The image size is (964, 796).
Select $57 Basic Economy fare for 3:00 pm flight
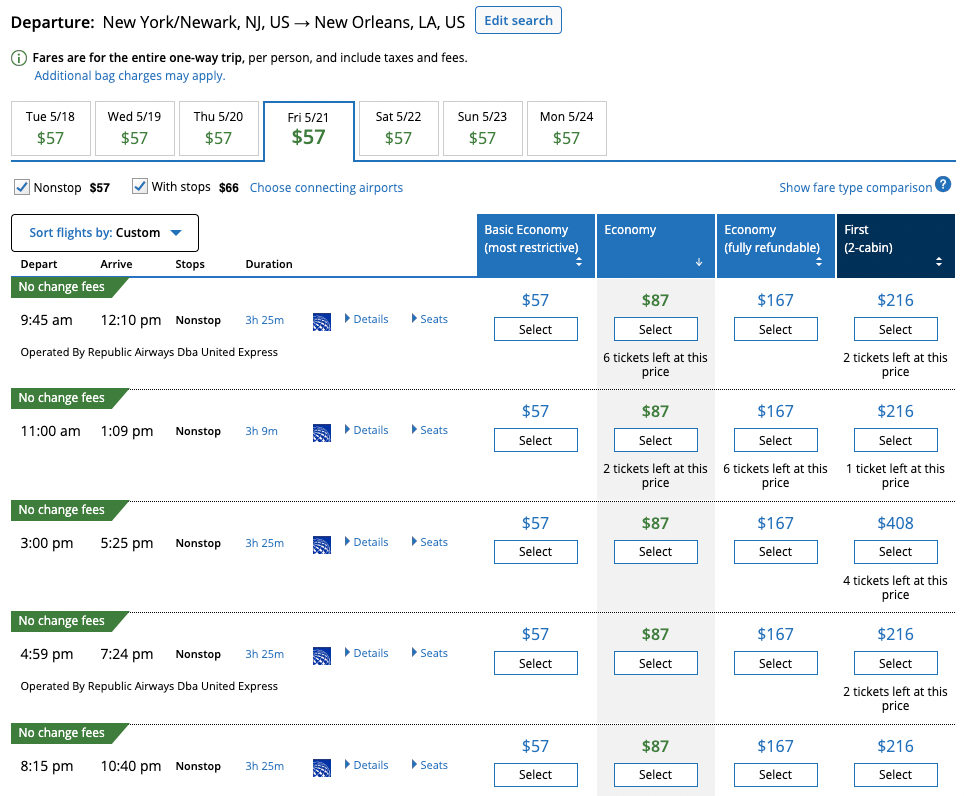tap(535, 552)
